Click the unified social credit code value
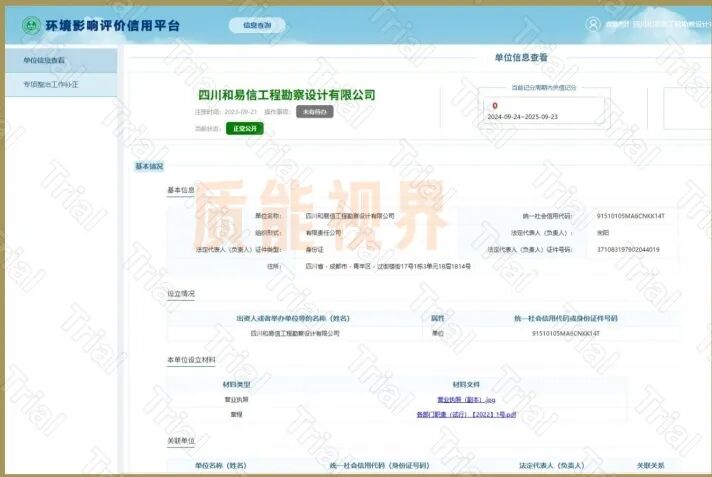Viewport: 712px width, 477px height. click(630, 215)
